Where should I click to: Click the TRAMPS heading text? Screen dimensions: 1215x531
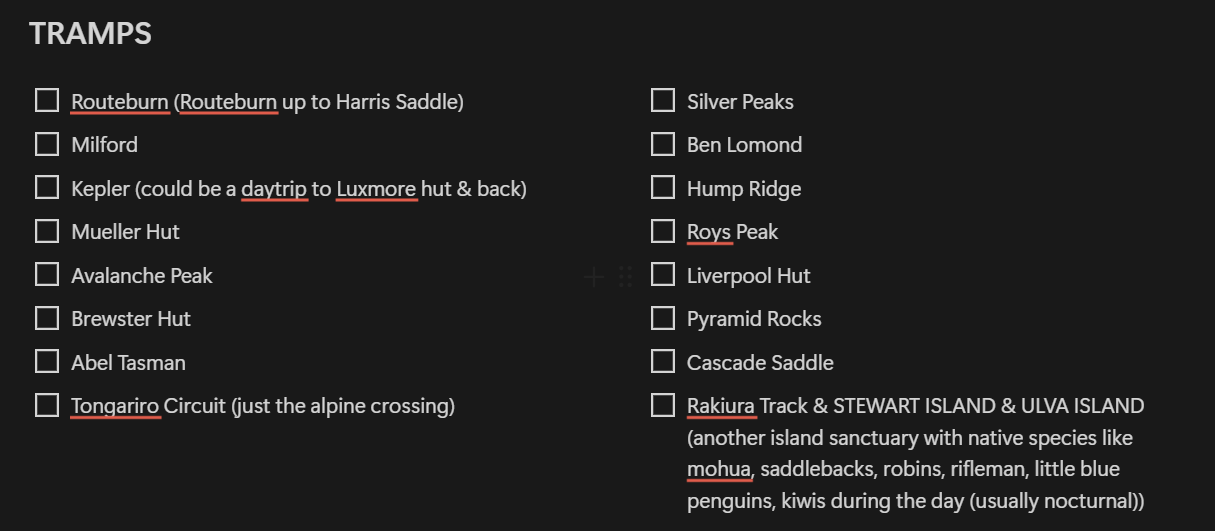coord(91,33)
